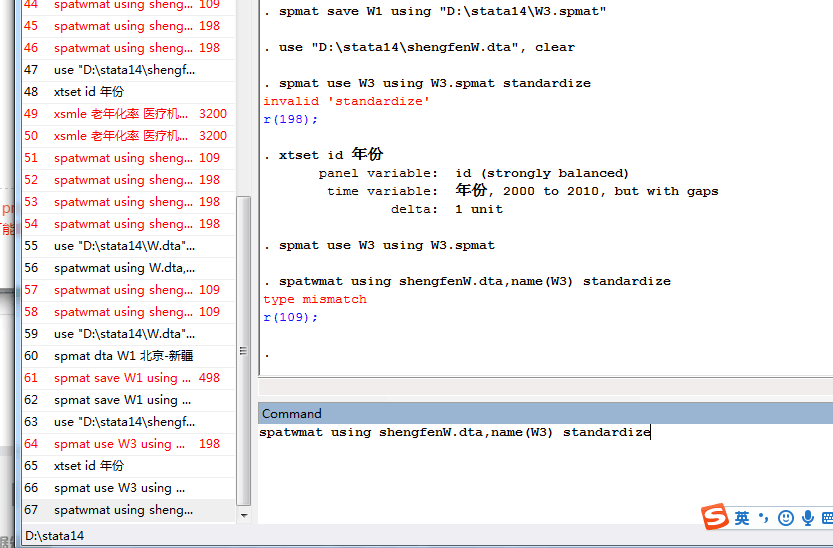833x548 pixels.
Task: Select history command 61 spmat save error 498
Action: [x=129, y=378]
